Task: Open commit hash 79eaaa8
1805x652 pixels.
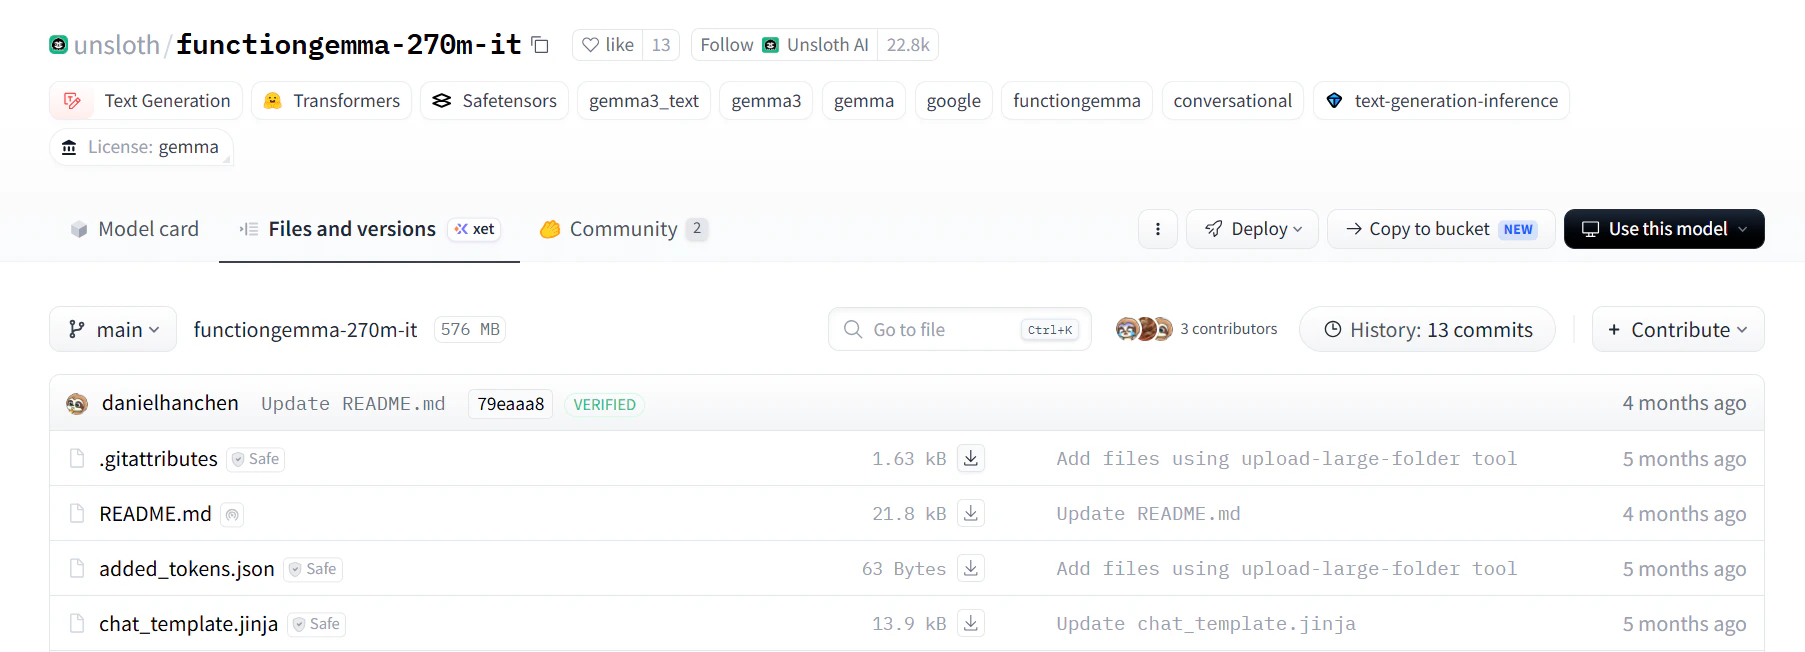Action: click(x=511, y=404)
